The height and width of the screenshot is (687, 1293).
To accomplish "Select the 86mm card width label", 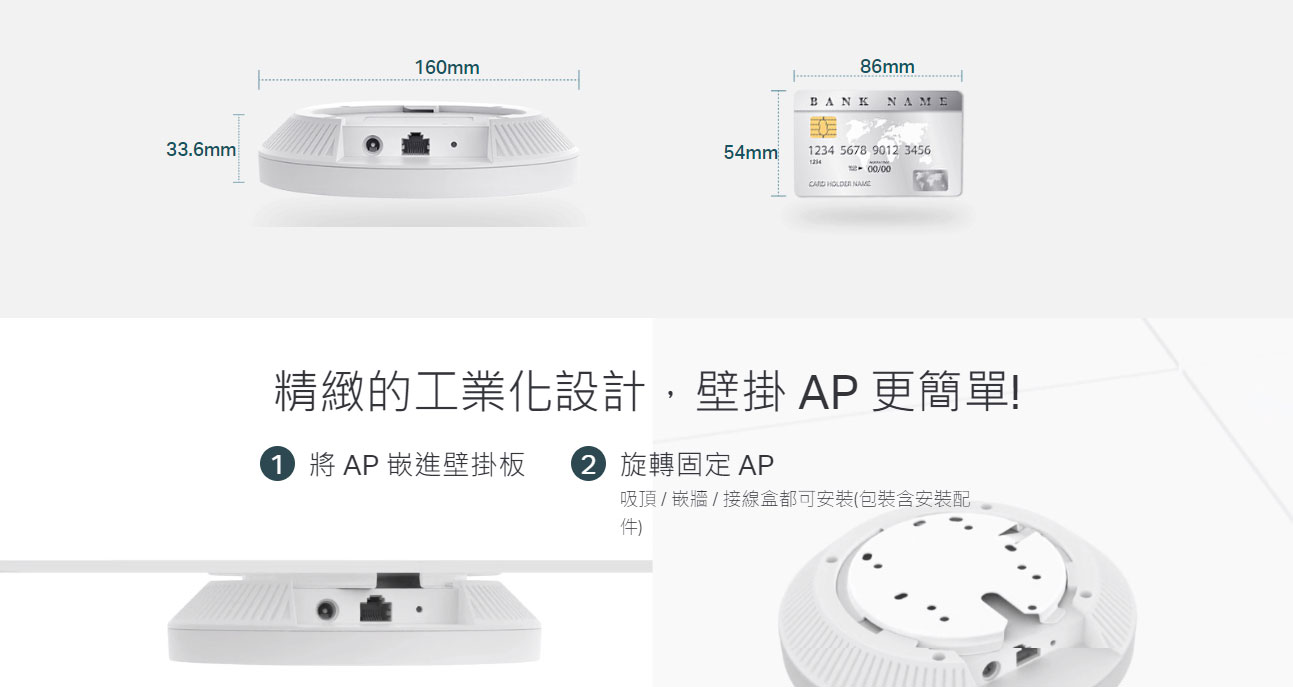I will click(887, 66).
